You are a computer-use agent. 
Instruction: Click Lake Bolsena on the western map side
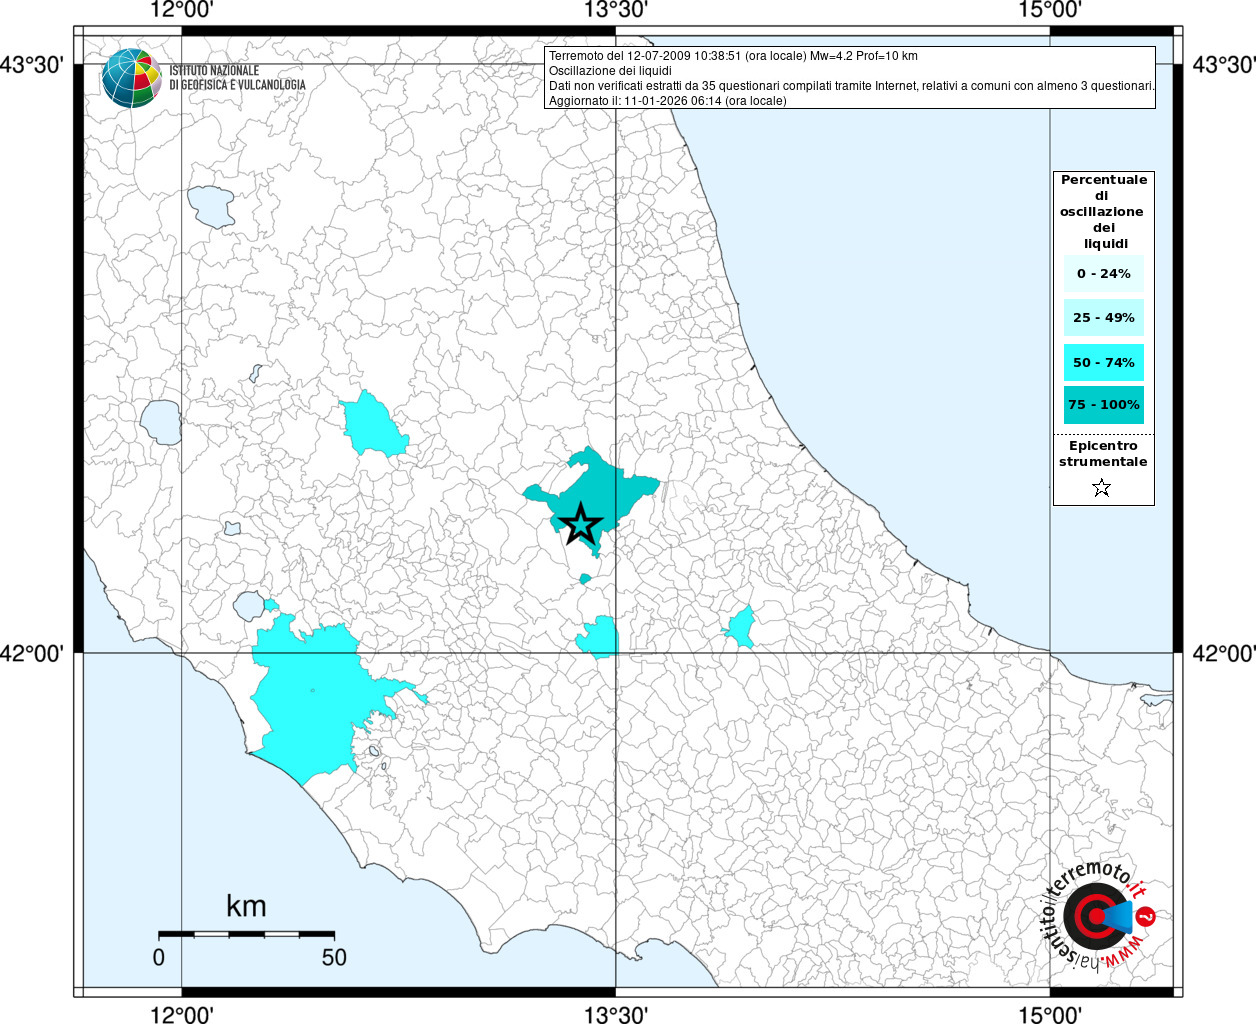point(161,422)
